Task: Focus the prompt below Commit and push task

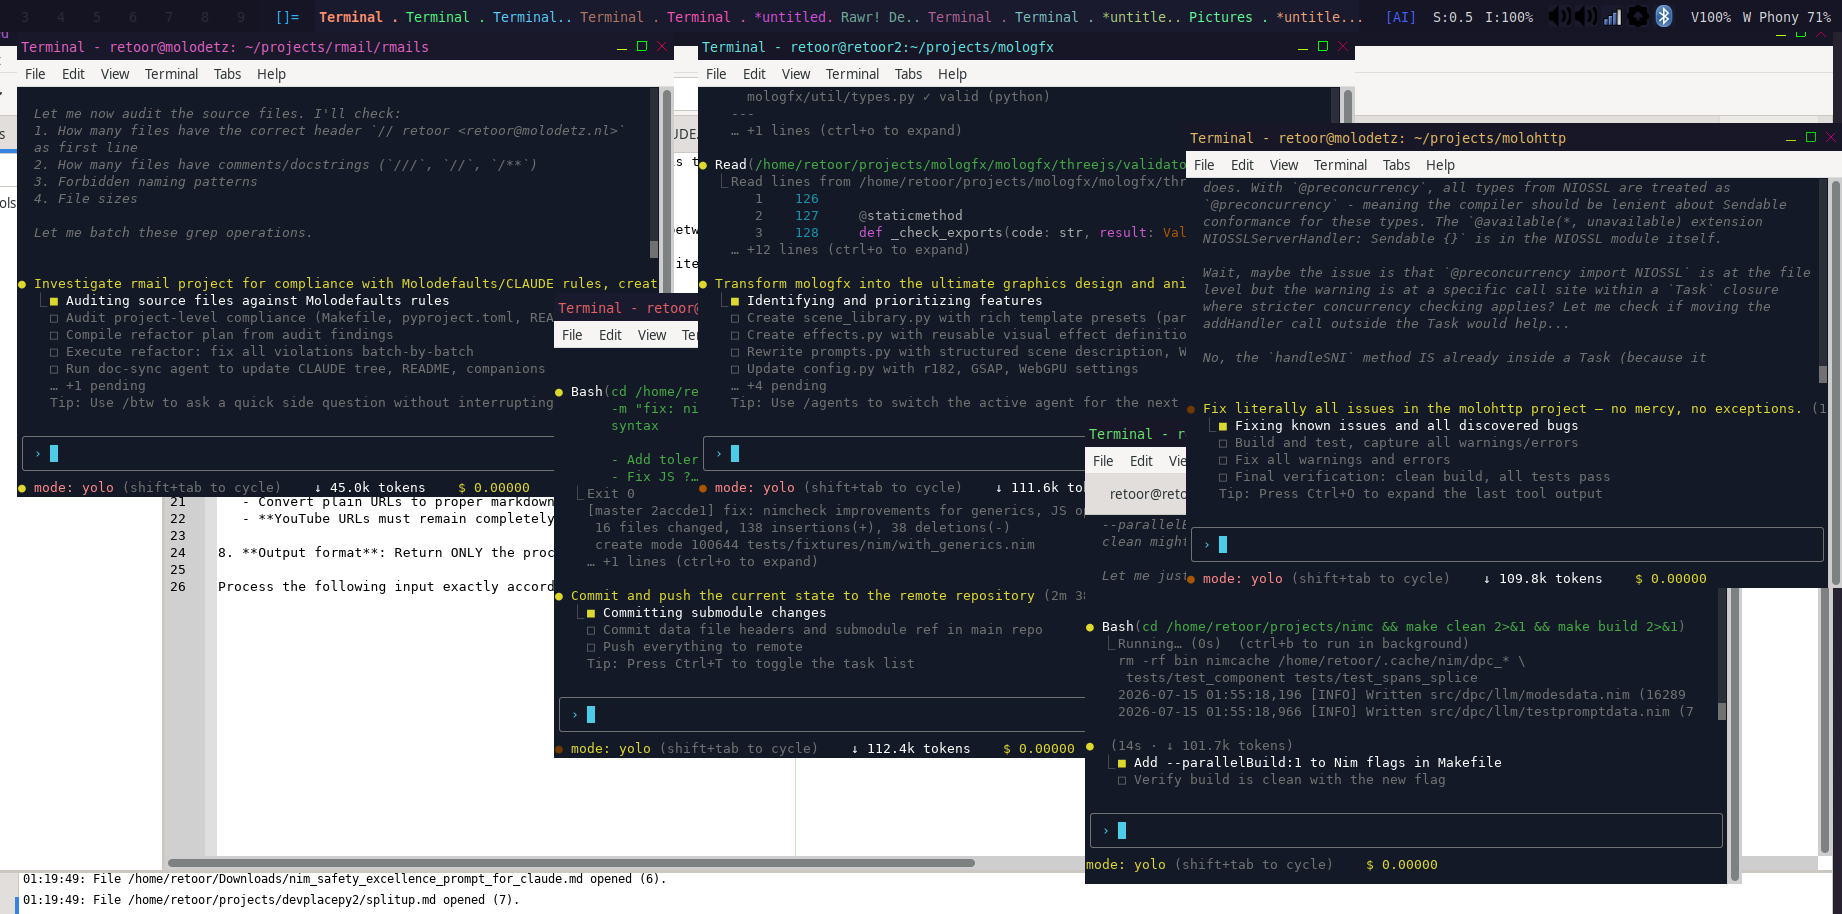Action: (822, 714)
